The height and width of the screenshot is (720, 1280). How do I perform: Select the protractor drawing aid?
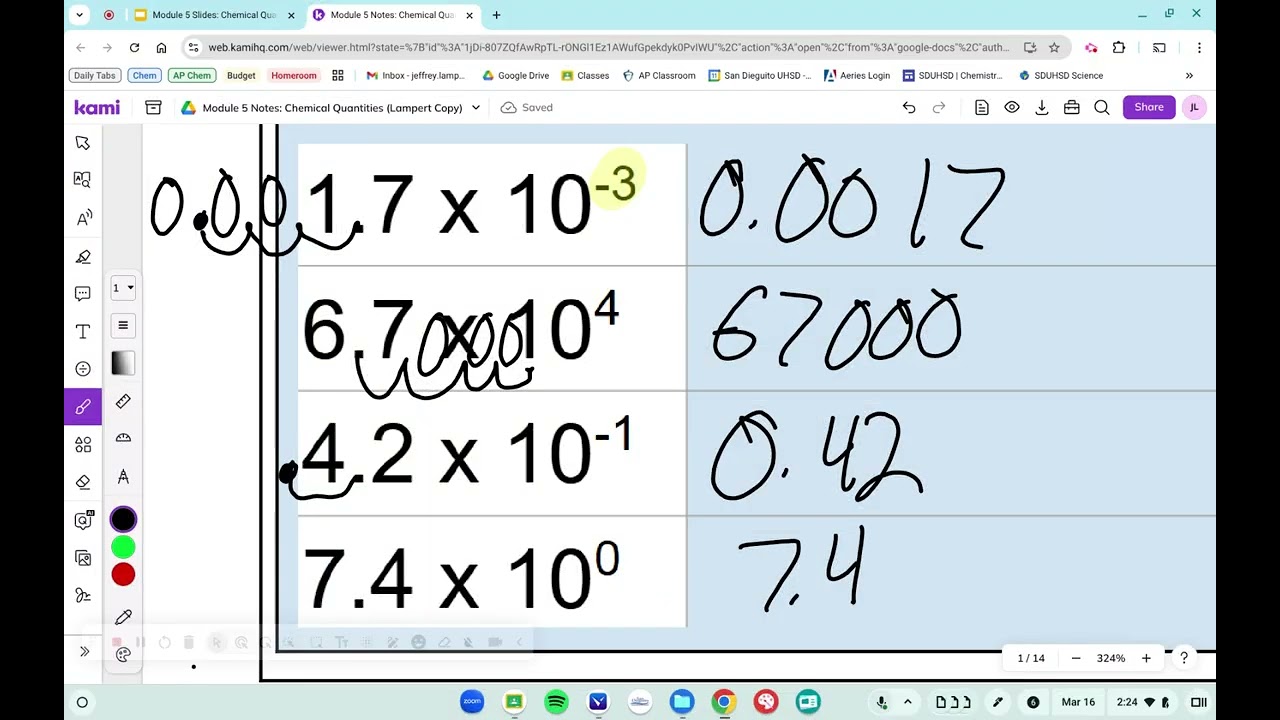[x=123, y=438]
